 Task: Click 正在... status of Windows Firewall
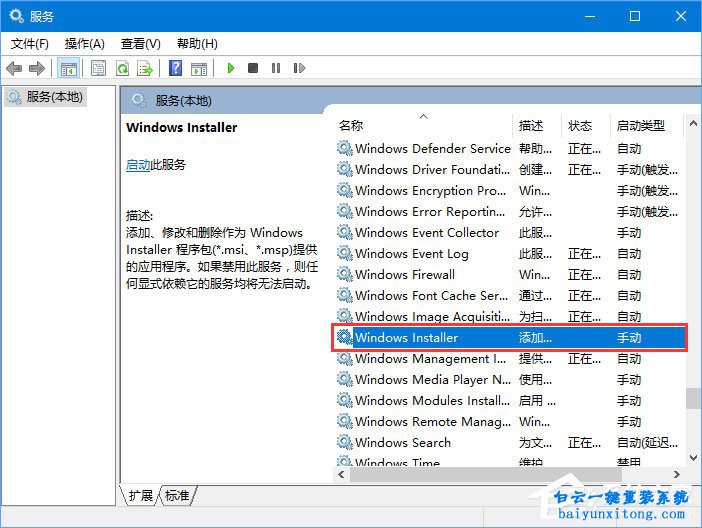point(584,275)
